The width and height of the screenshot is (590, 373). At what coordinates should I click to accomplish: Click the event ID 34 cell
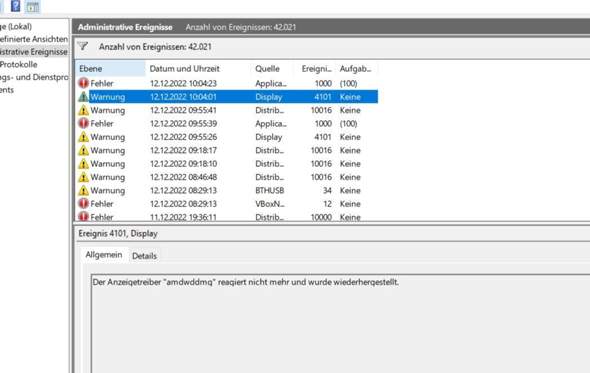click(x=327, y=190)
